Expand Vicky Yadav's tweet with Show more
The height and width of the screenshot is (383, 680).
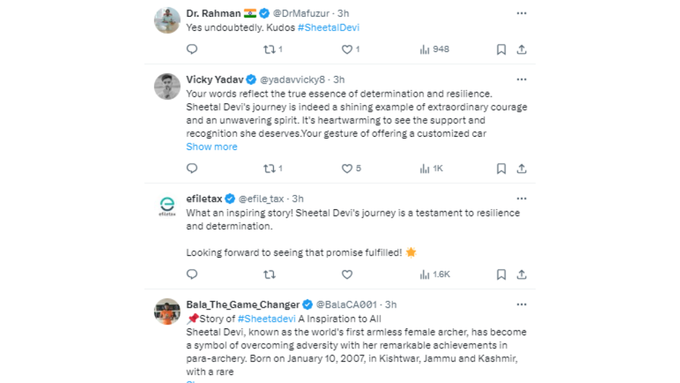click(x=212, y=147)
